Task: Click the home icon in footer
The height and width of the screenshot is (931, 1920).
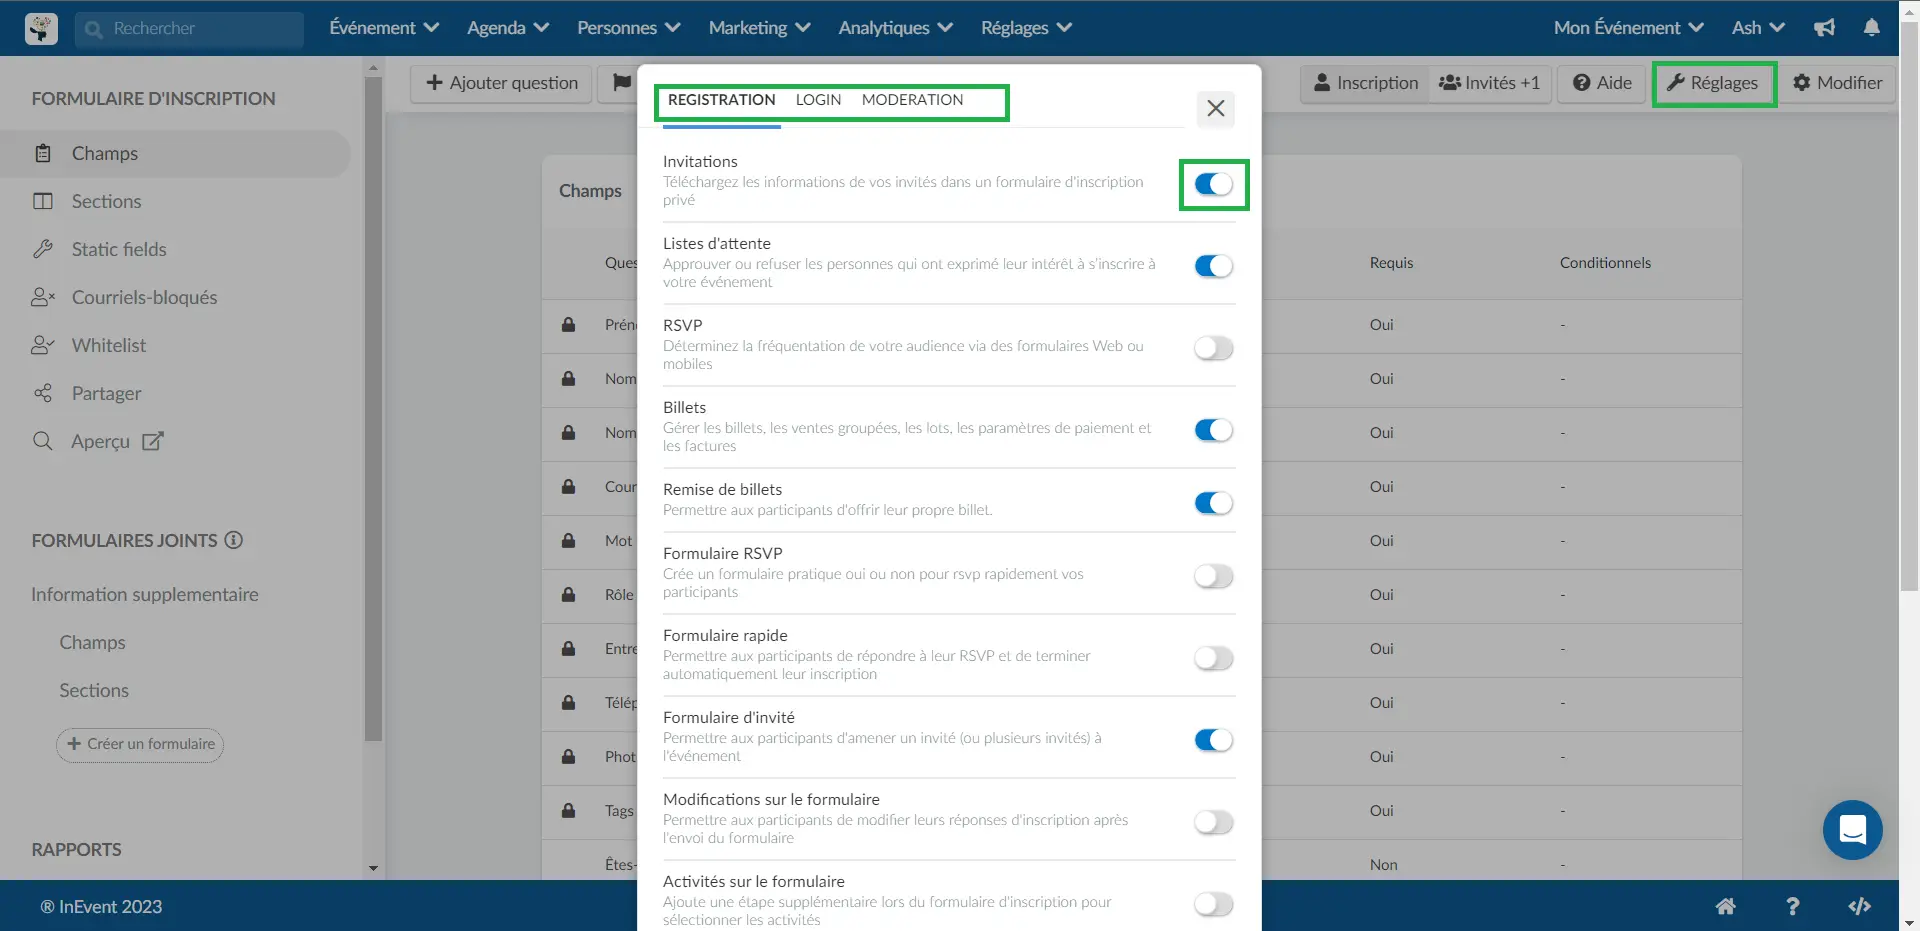Action: pos(1726,906)
